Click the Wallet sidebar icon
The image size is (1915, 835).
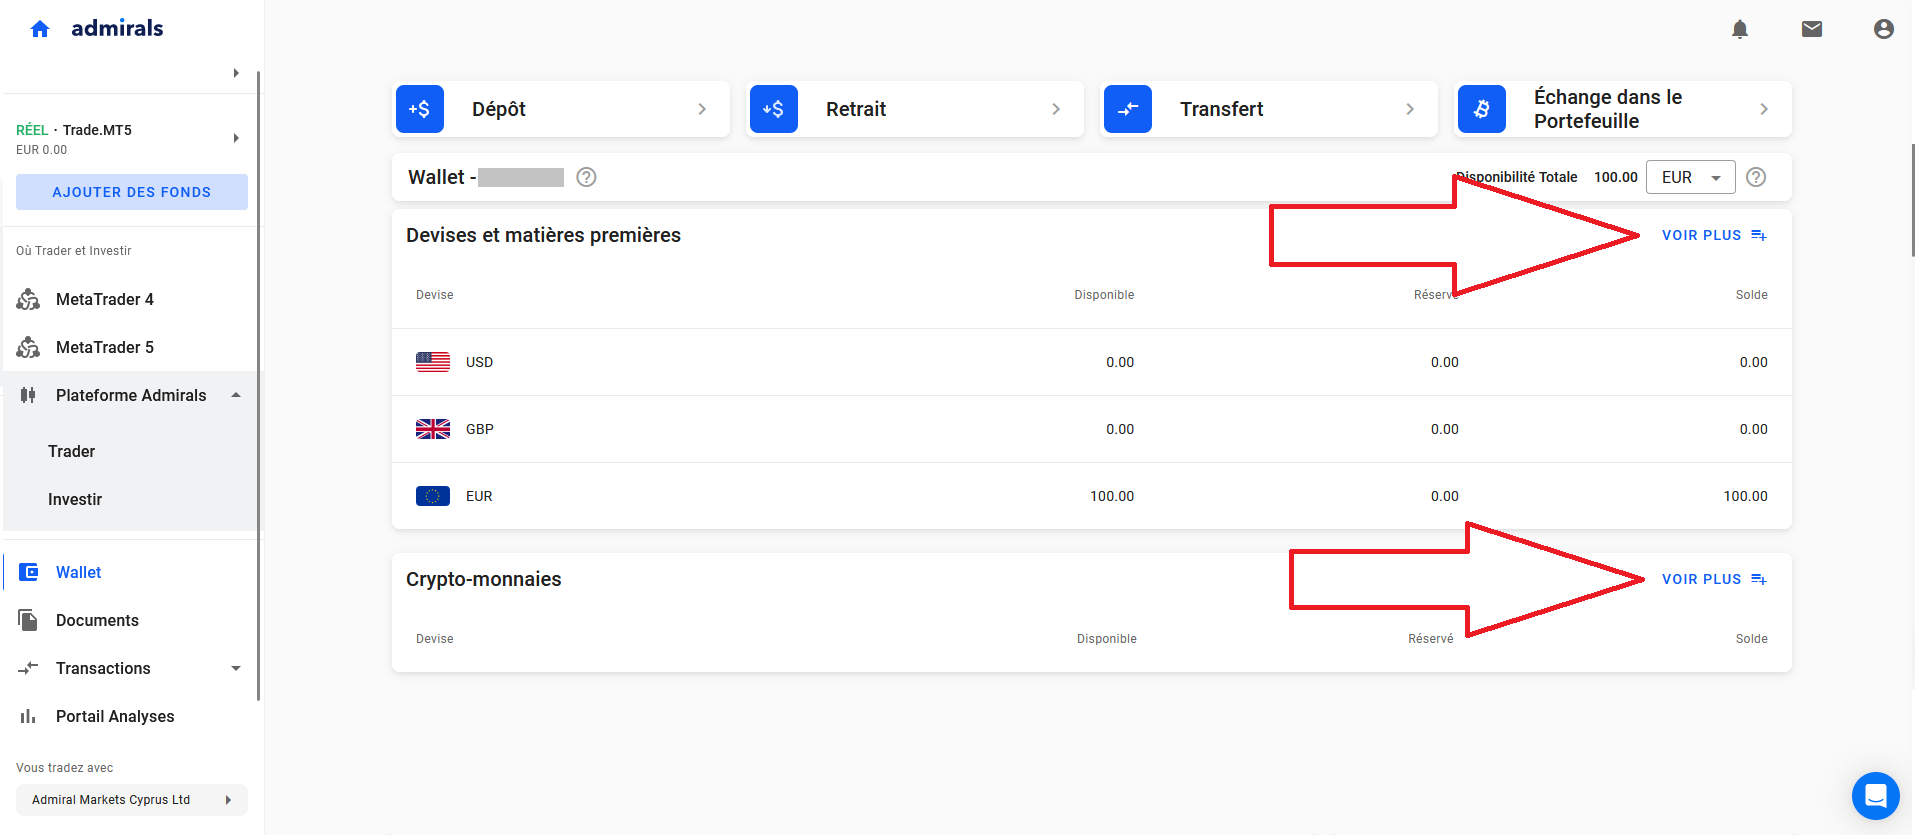[29, 572]
